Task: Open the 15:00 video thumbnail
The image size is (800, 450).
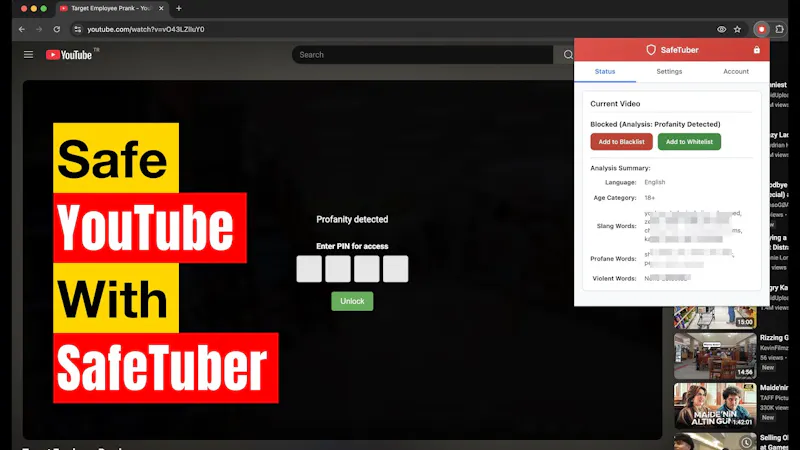Action: coord(715,317)
